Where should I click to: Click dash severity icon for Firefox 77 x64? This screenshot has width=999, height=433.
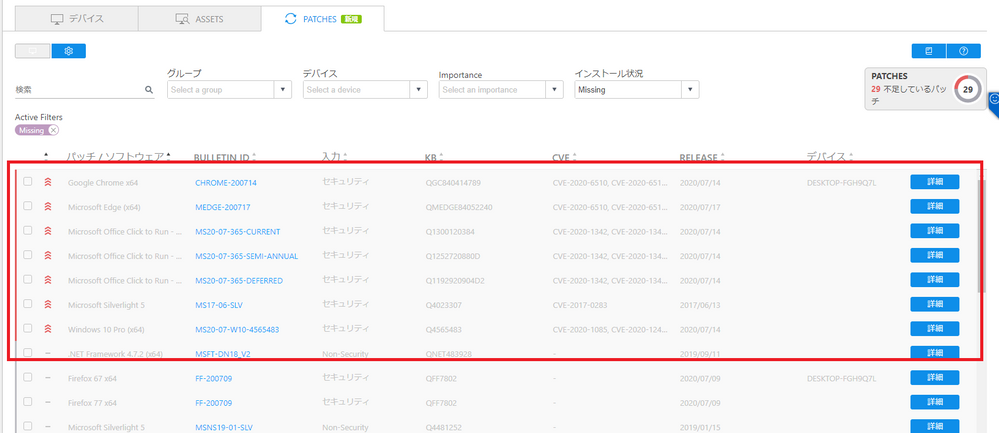click(x=48, y=402)
